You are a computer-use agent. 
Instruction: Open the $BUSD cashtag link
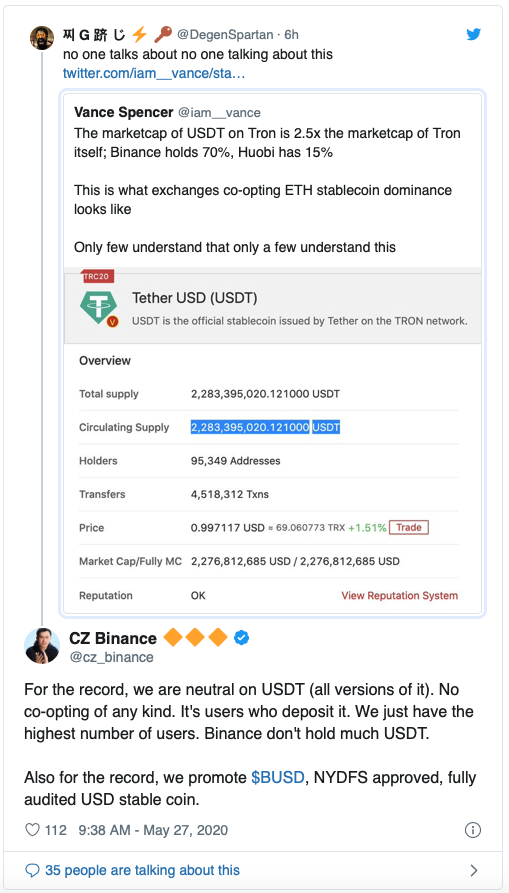pyautogui.click(x=278, y=777)
